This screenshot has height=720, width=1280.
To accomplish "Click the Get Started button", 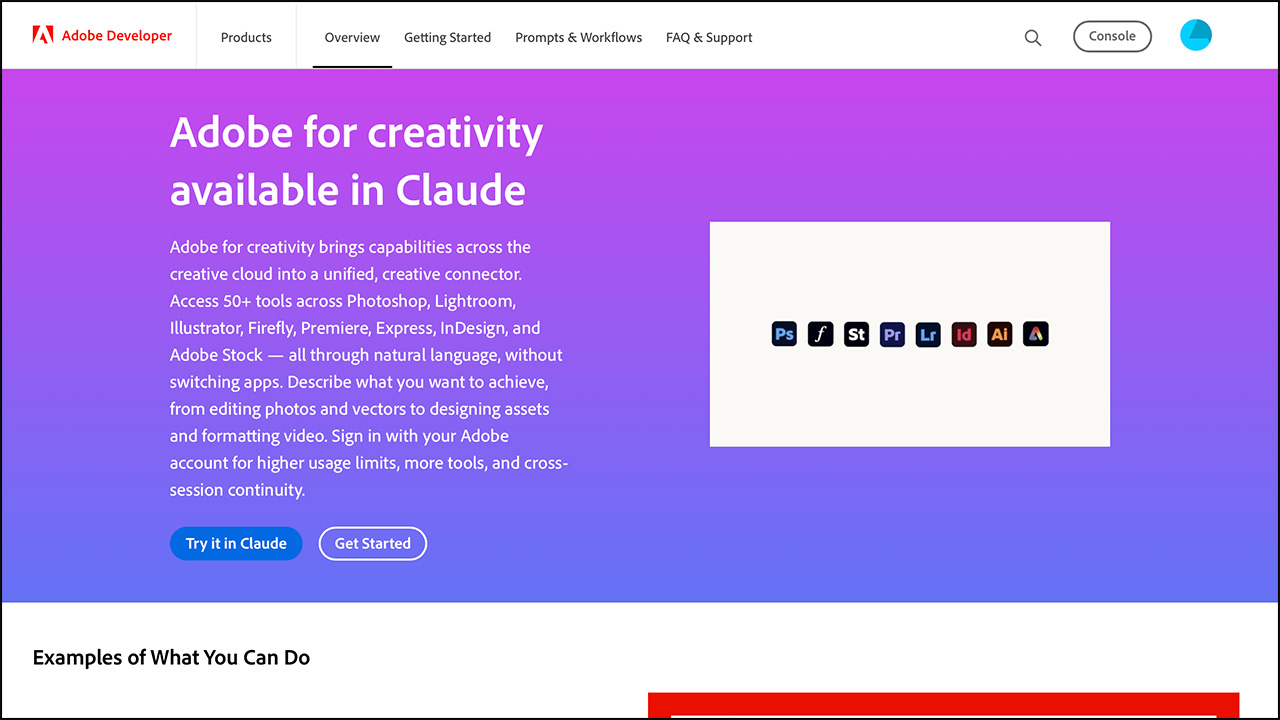I will (373, 543).
